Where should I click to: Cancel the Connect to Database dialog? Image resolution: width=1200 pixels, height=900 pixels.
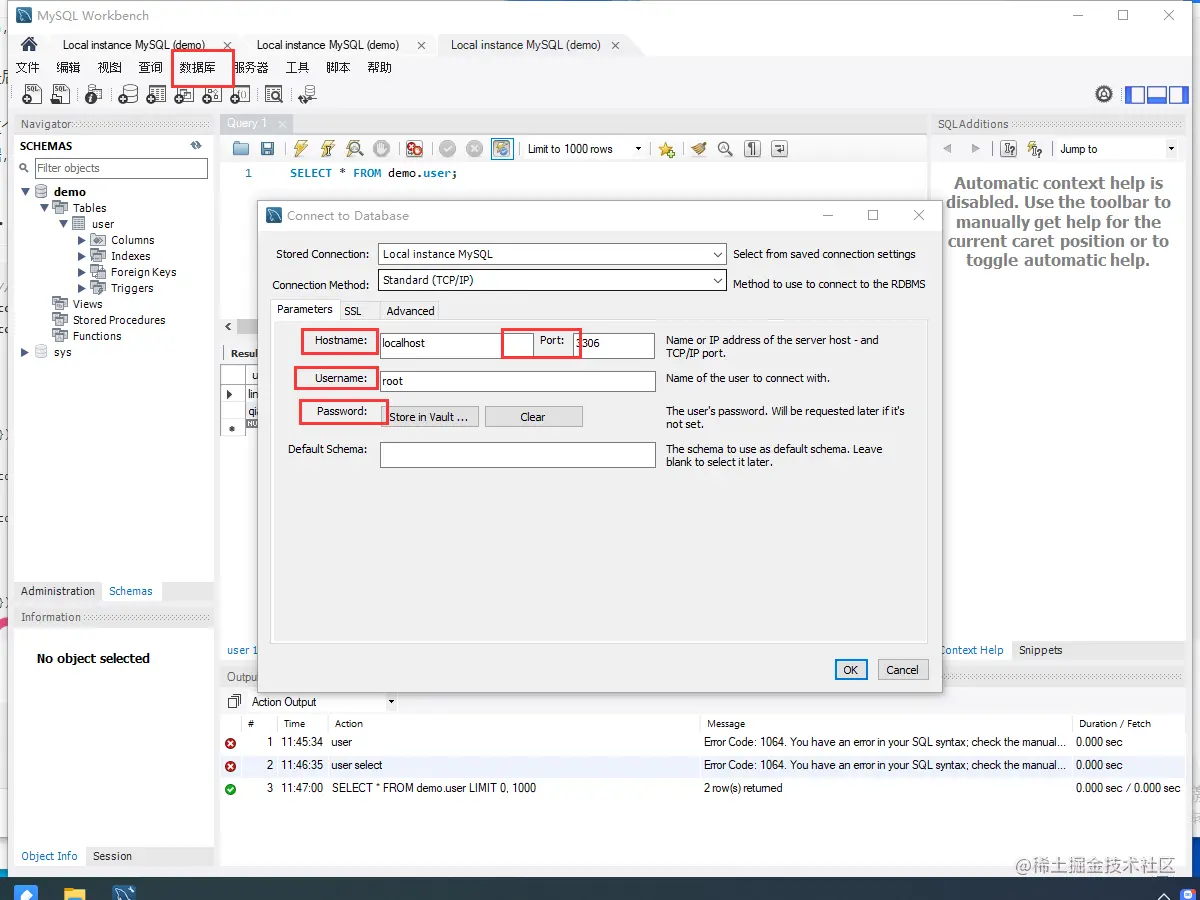pyautogui.click(x=902, y=670)
